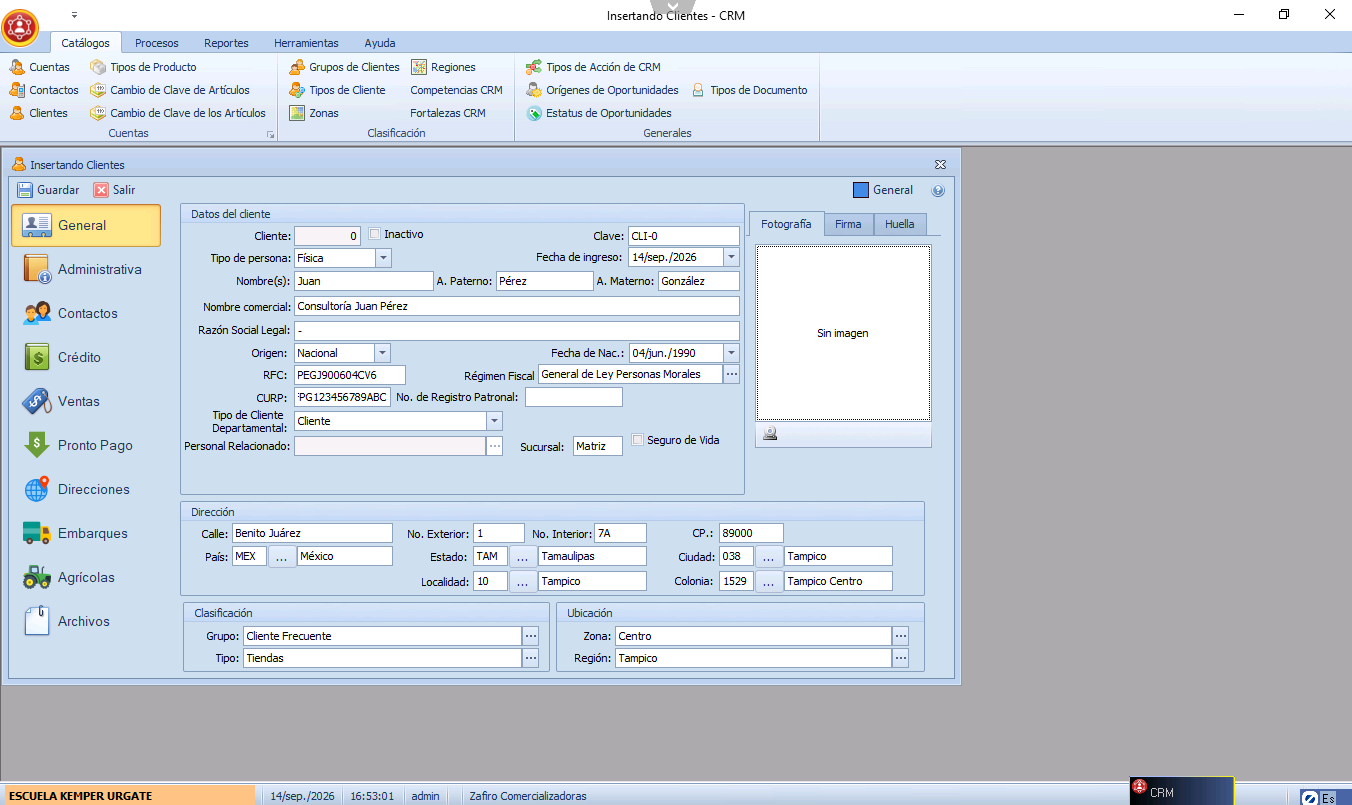The width and height of the screenshot is (1352, 805).
Task: Switch to the Firma tab
Action: pos(848,224)
